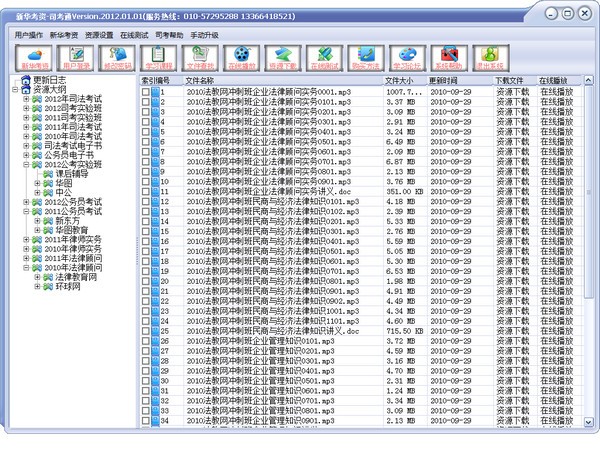The image size is (600, 461).
Task: Open the 用户操作 menu
Action: click(30, 33)
